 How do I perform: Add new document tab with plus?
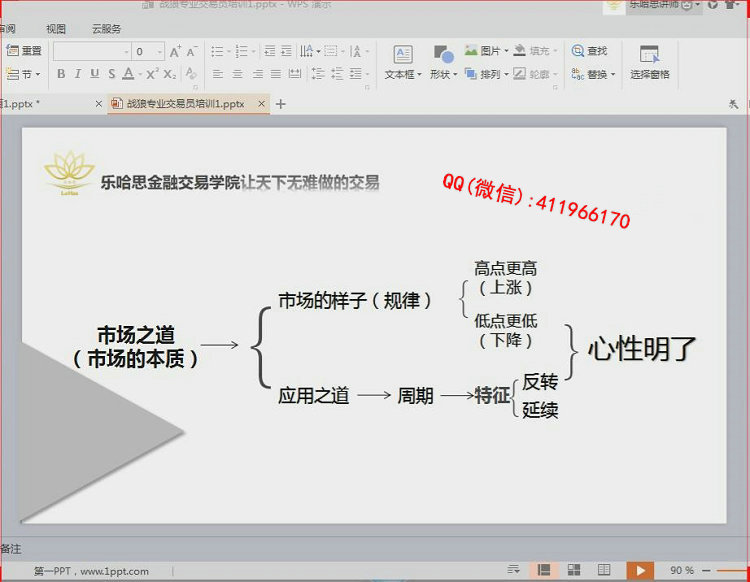281,104
